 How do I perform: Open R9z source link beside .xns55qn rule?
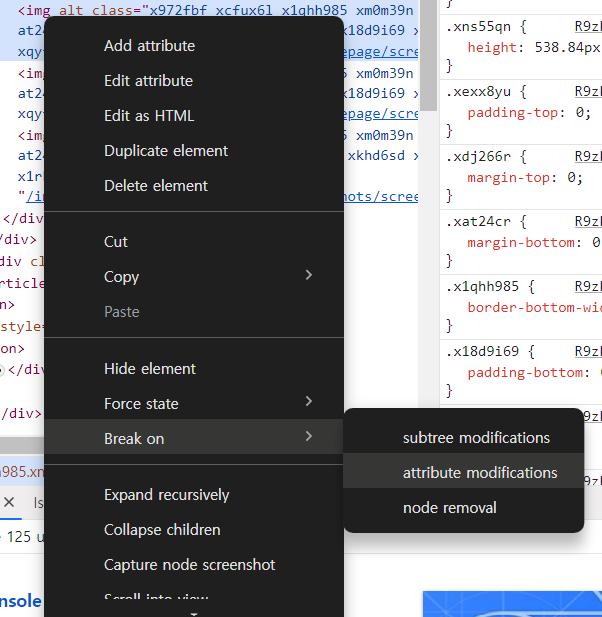[588, 26]
